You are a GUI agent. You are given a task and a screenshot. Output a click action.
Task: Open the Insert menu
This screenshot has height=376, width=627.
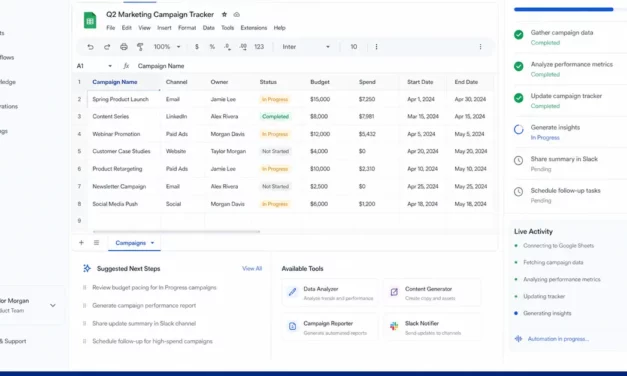(x=164, y=28)
